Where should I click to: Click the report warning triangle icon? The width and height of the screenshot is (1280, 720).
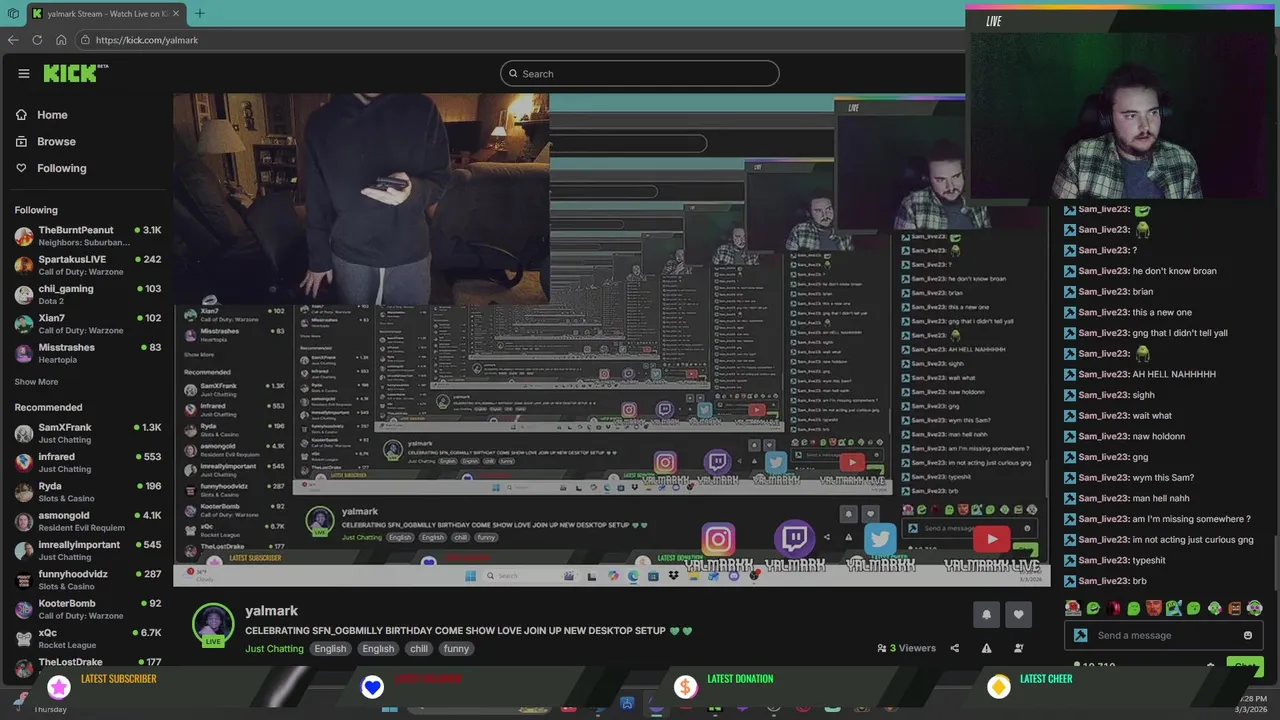click(x=986, y=648)
